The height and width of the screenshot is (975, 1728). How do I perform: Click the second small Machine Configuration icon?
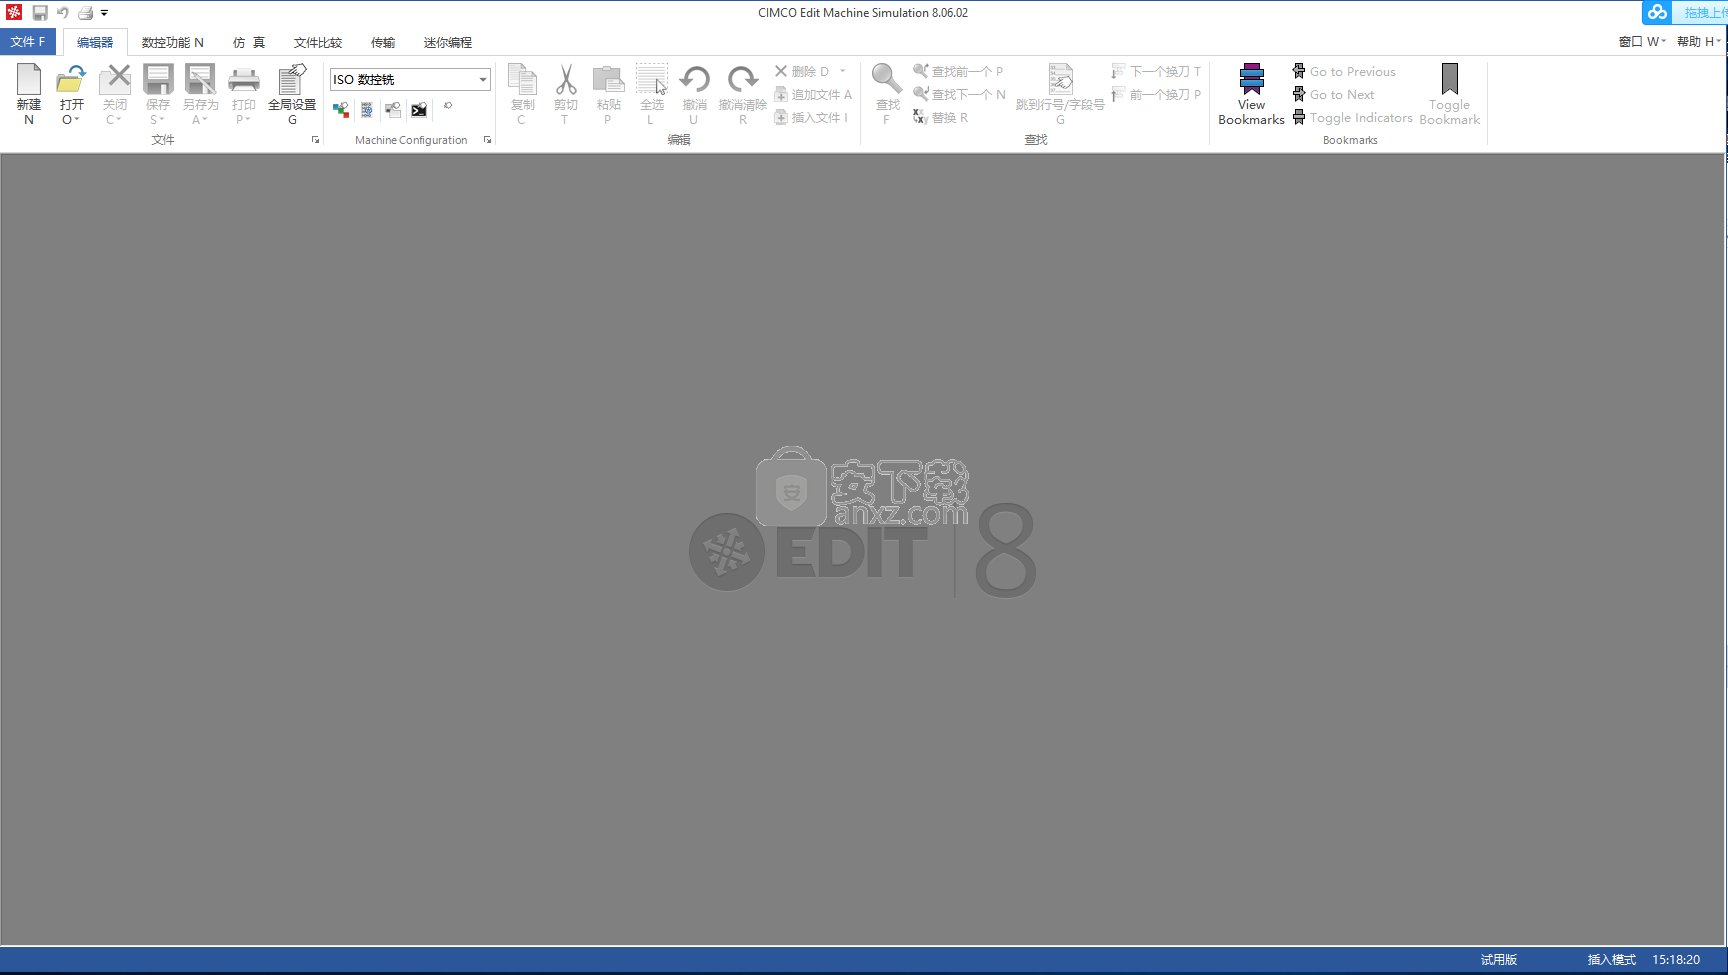click(x=367, y=110)
